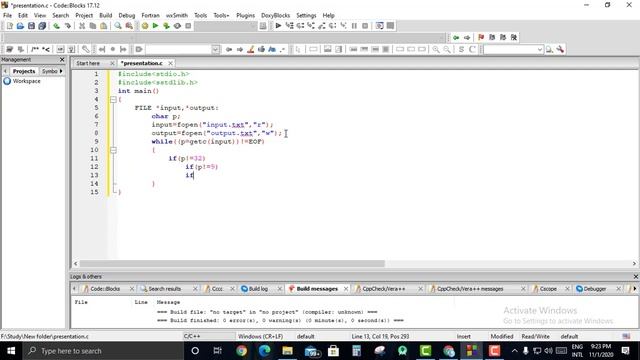This screenshot has width=640, height=360.
Task: Paste from clipboard icon
Action: pos(104,26)
